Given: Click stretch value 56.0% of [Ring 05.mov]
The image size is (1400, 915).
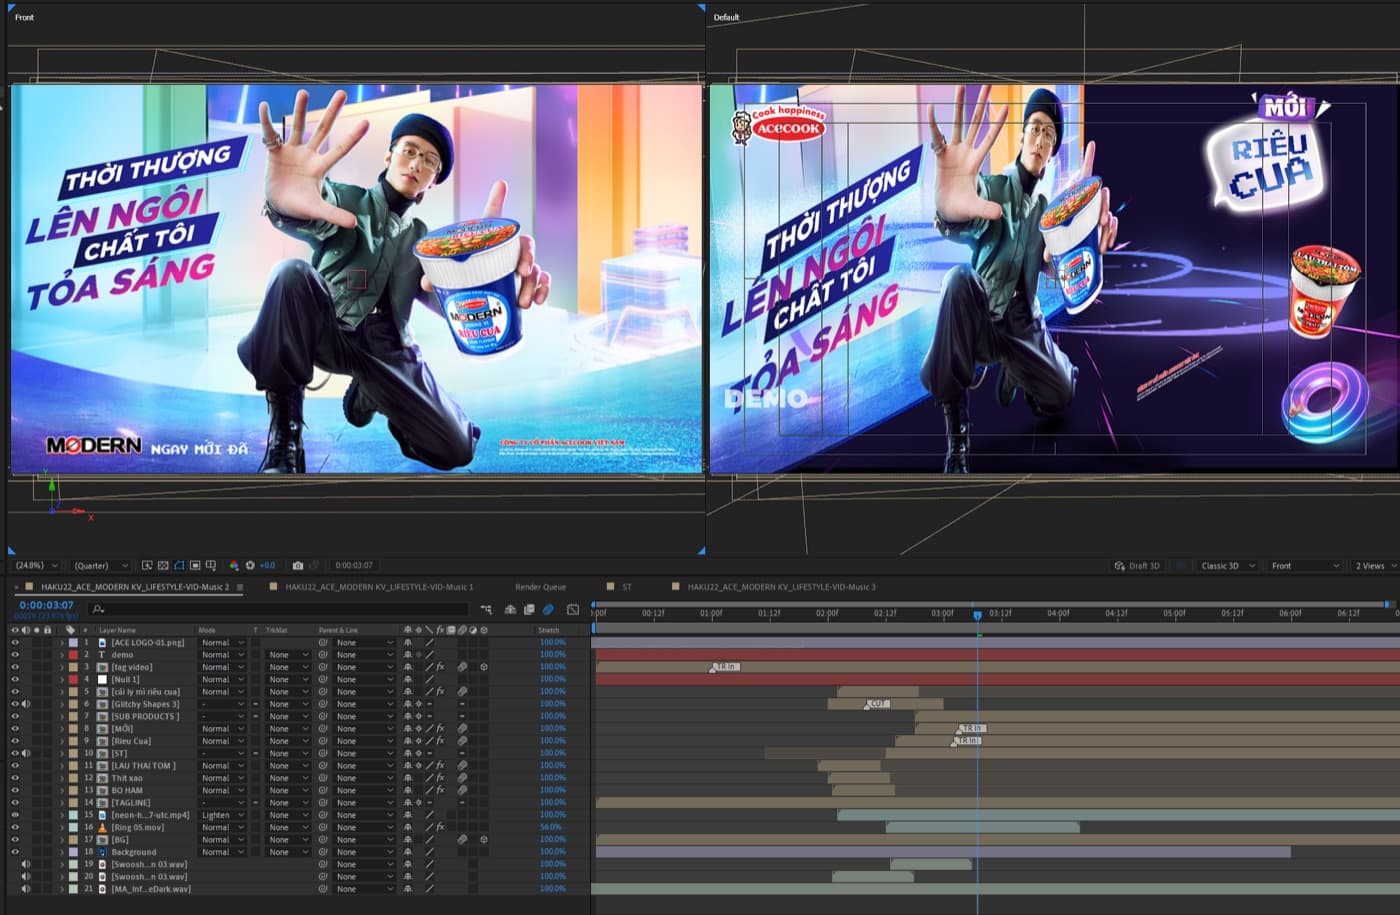Looking at the screenshot, I should coord(551,827).
